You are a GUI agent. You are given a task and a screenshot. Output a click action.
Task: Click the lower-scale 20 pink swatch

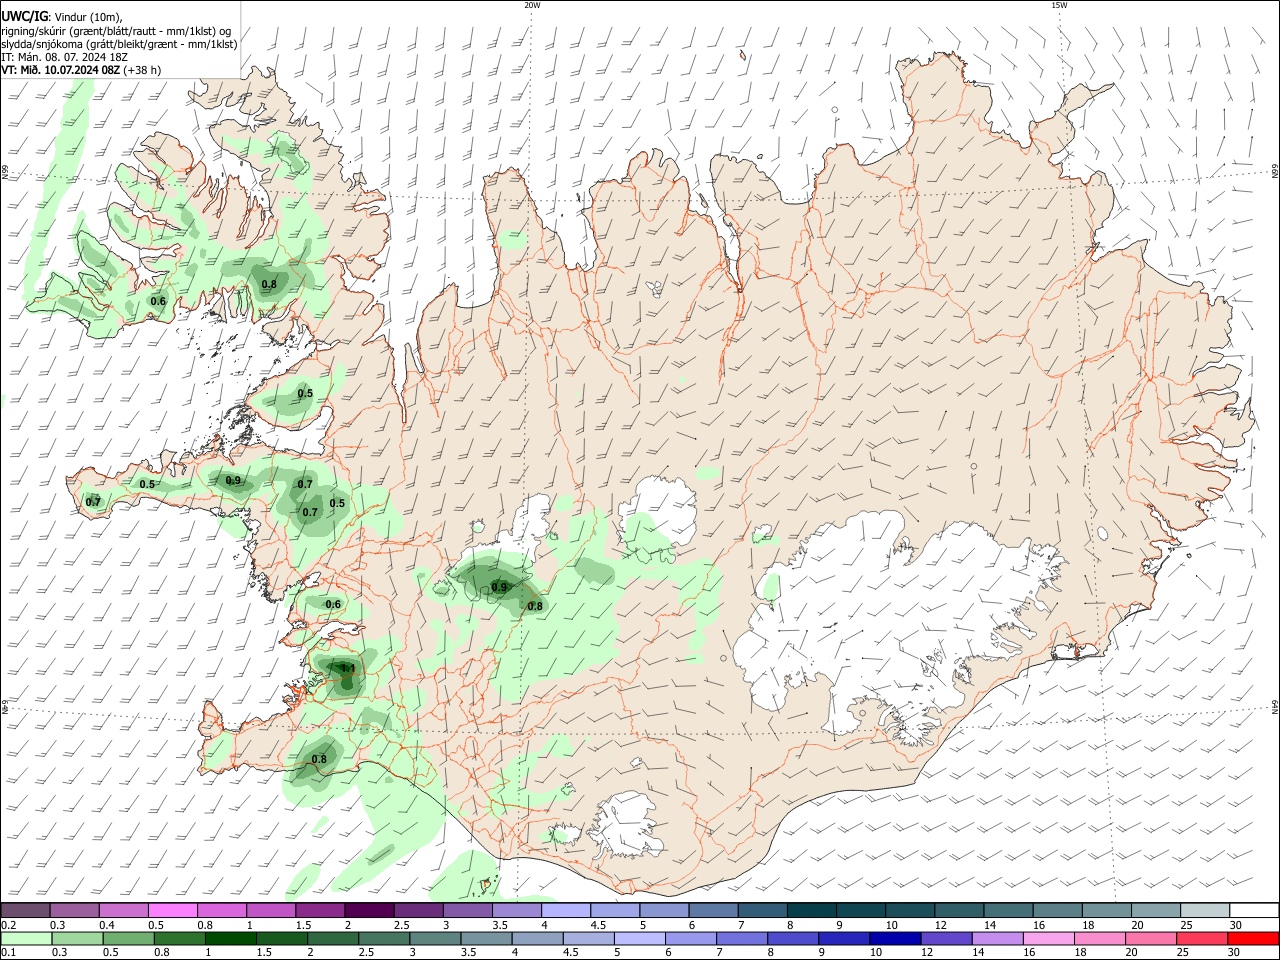[1152, 939]
